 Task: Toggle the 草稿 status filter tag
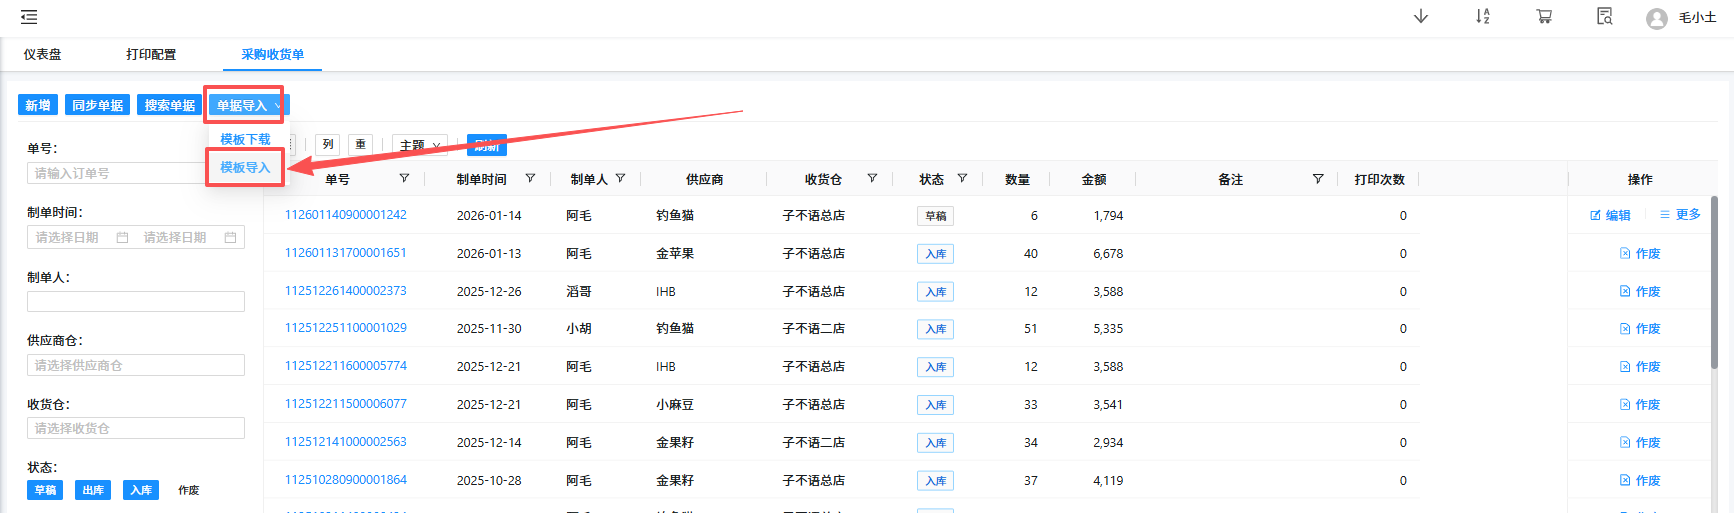[x=45, y=490]
